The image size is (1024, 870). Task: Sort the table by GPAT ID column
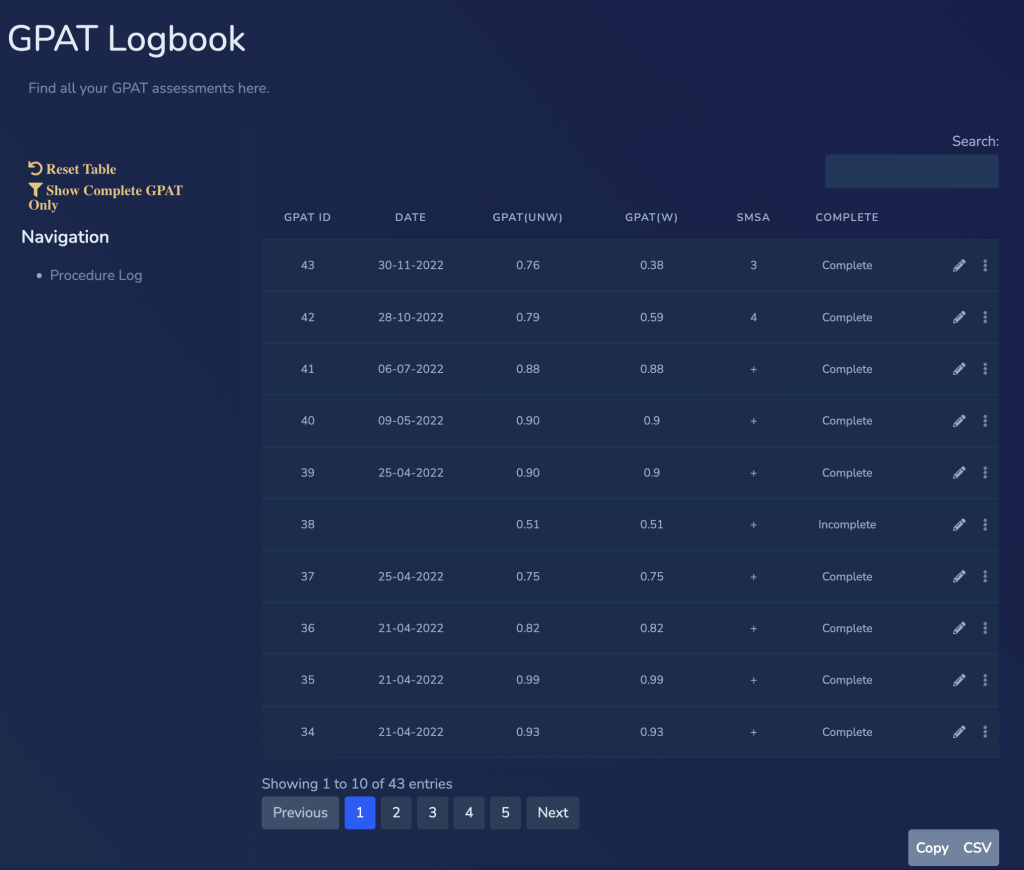click(x=308, y=218)
